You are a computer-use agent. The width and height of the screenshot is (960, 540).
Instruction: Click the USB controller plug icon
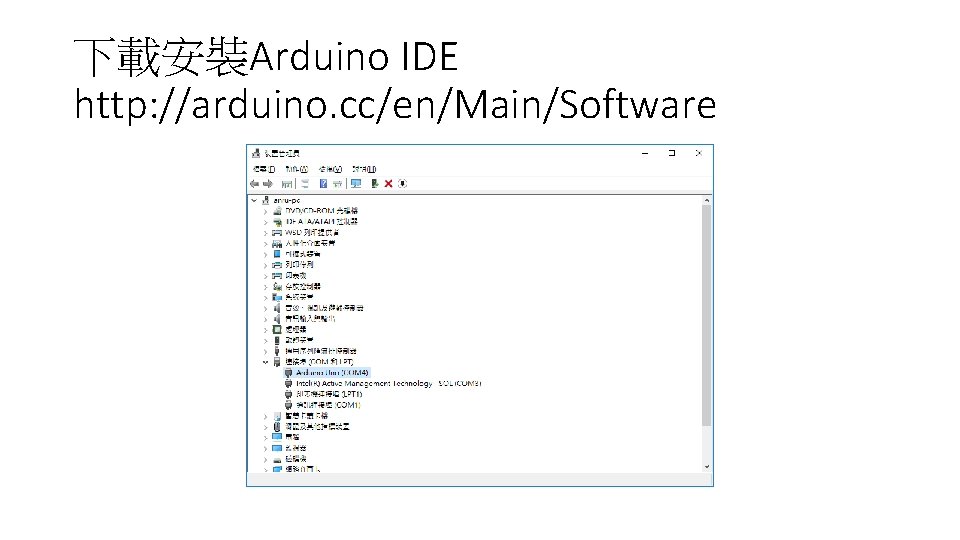(x=277, y=351)
